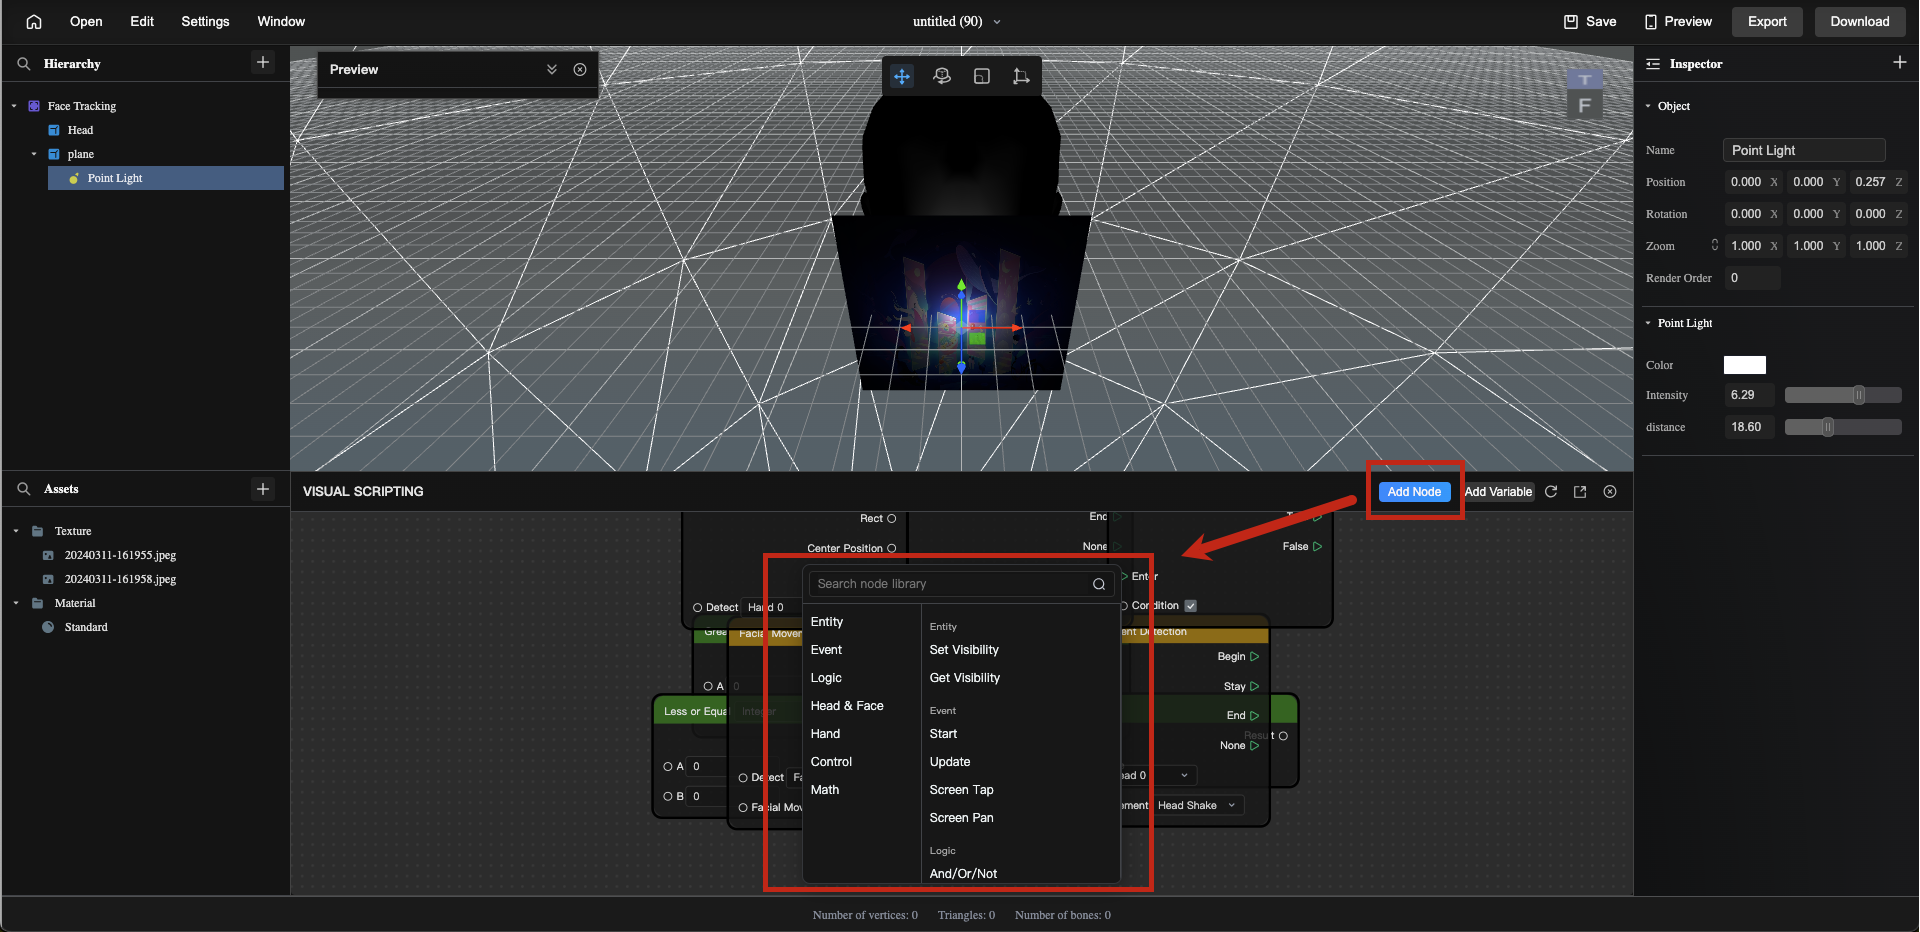
Task: Select Head in the Hierarchy
Action: click(x=80, y=130)
